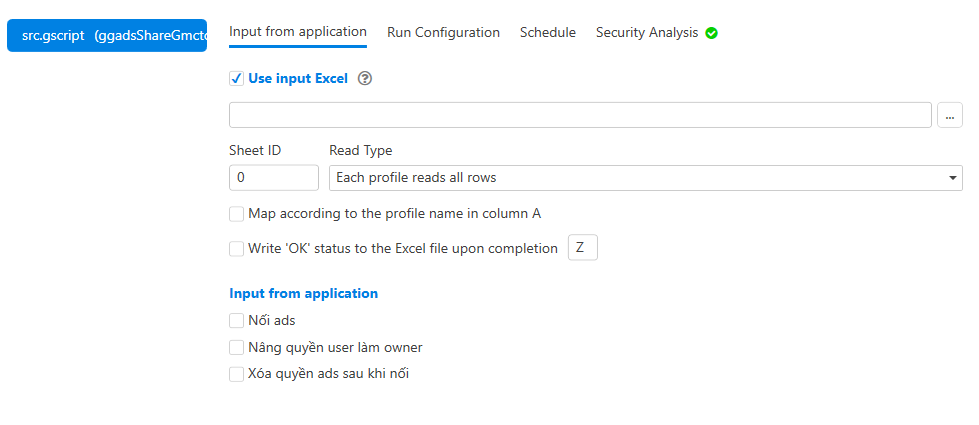Uncheck the Use input Excel checkbox
979x425 pixels.
click(x=237, y=79)
